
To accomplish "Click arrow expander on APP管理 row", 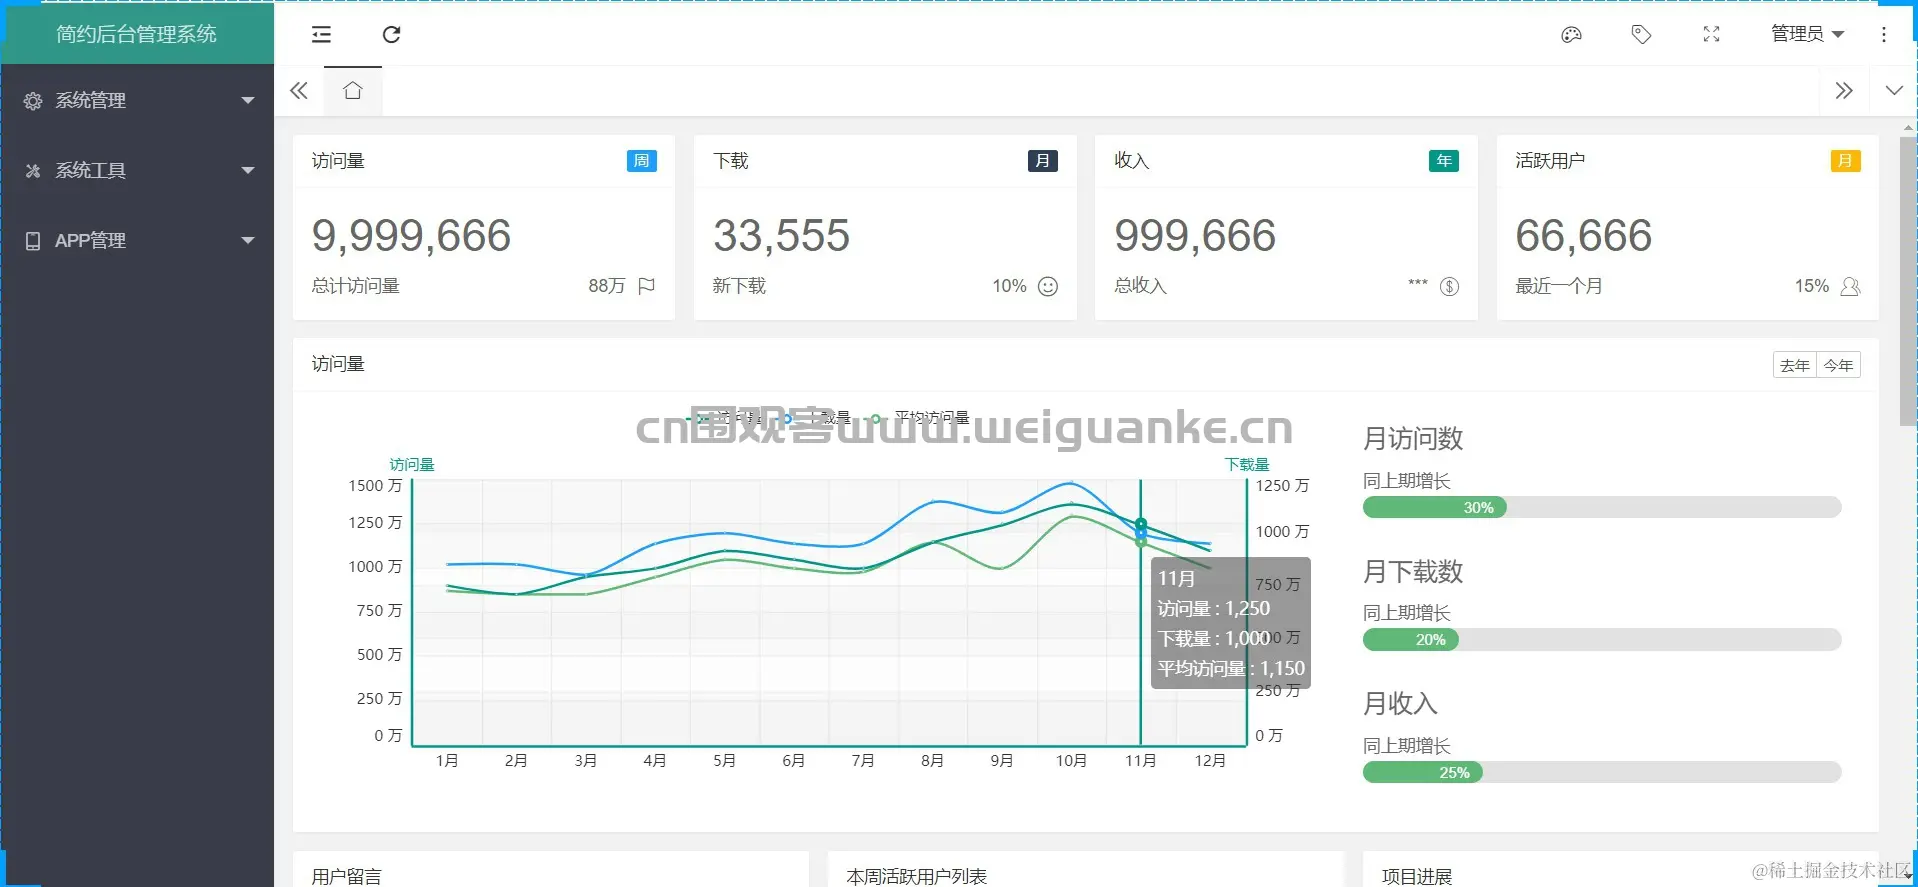I will pyautogui.click(x=248, y=241).
